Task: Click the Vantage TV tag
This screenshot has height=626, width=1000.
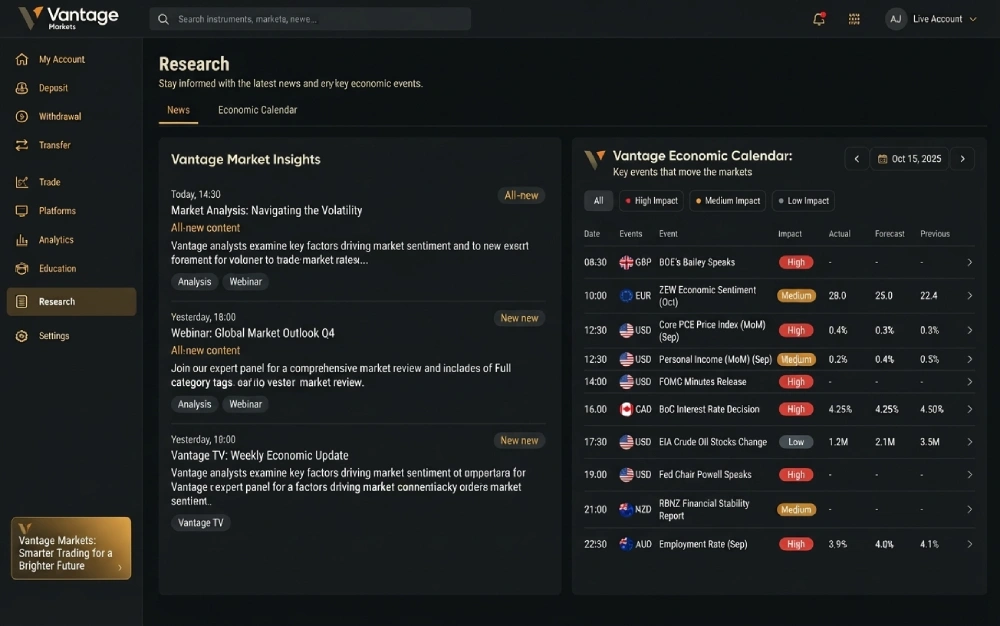Action: click(x=201, y=523)
